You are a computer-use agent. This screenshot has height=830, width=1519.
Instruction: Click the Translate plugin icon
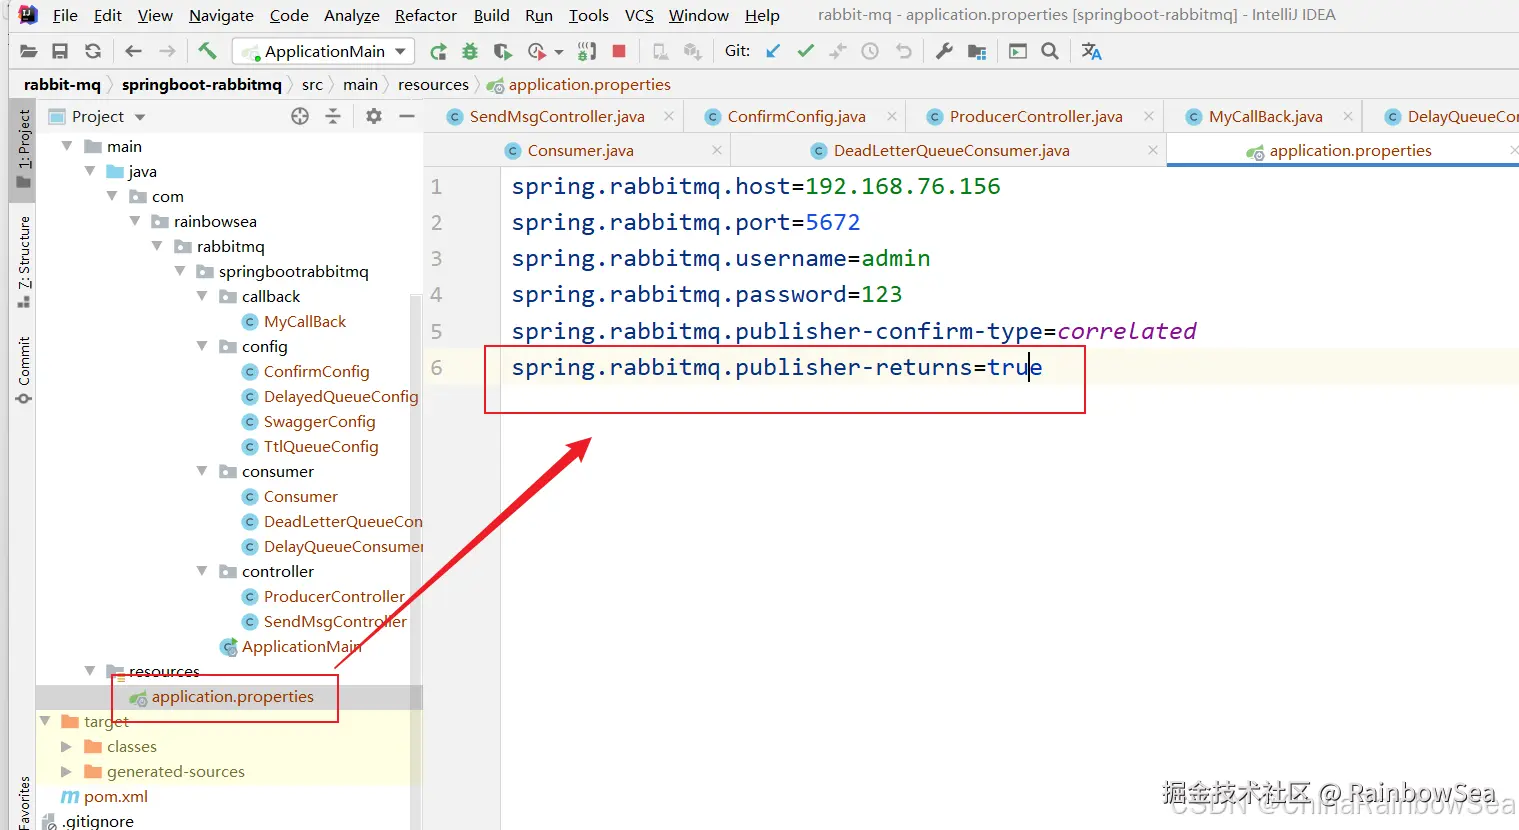pos(1091,51)
